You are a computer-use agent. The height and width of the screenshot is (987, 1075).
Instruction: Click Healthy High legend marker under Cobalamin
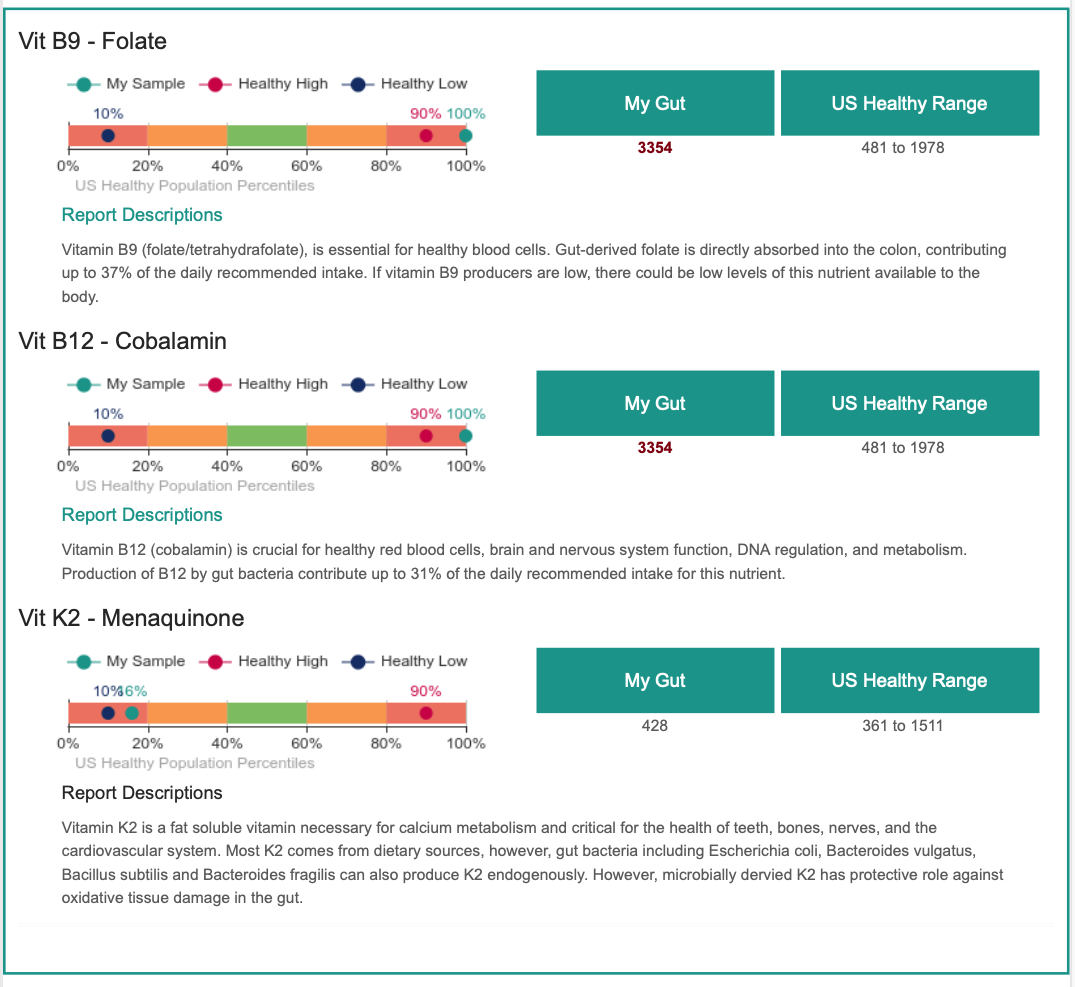215,385
